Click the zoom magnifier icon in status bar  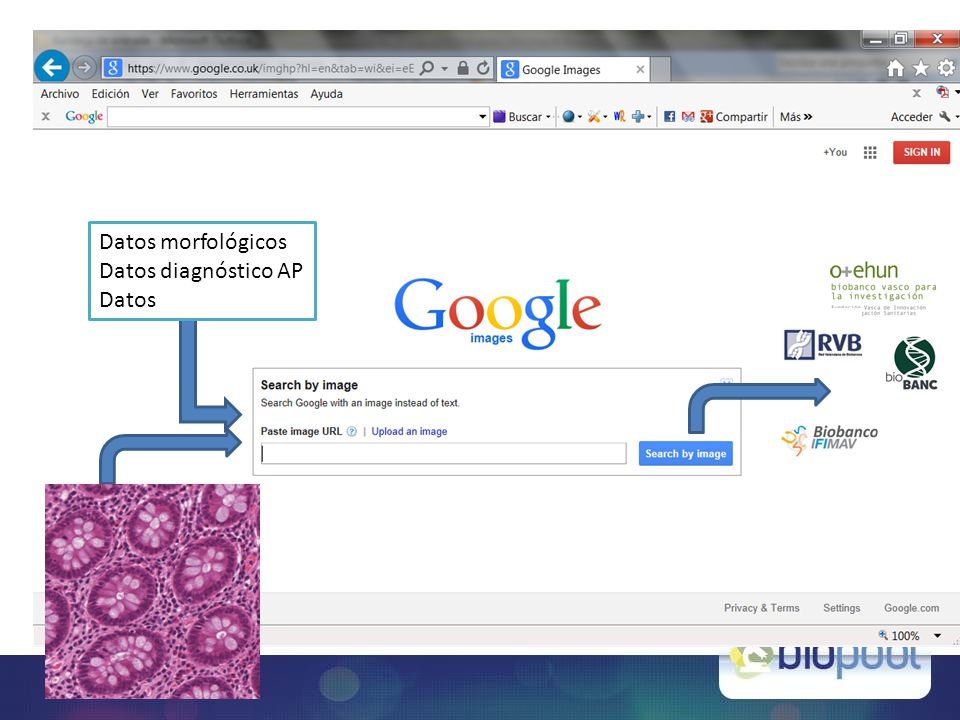coord(883,635)
